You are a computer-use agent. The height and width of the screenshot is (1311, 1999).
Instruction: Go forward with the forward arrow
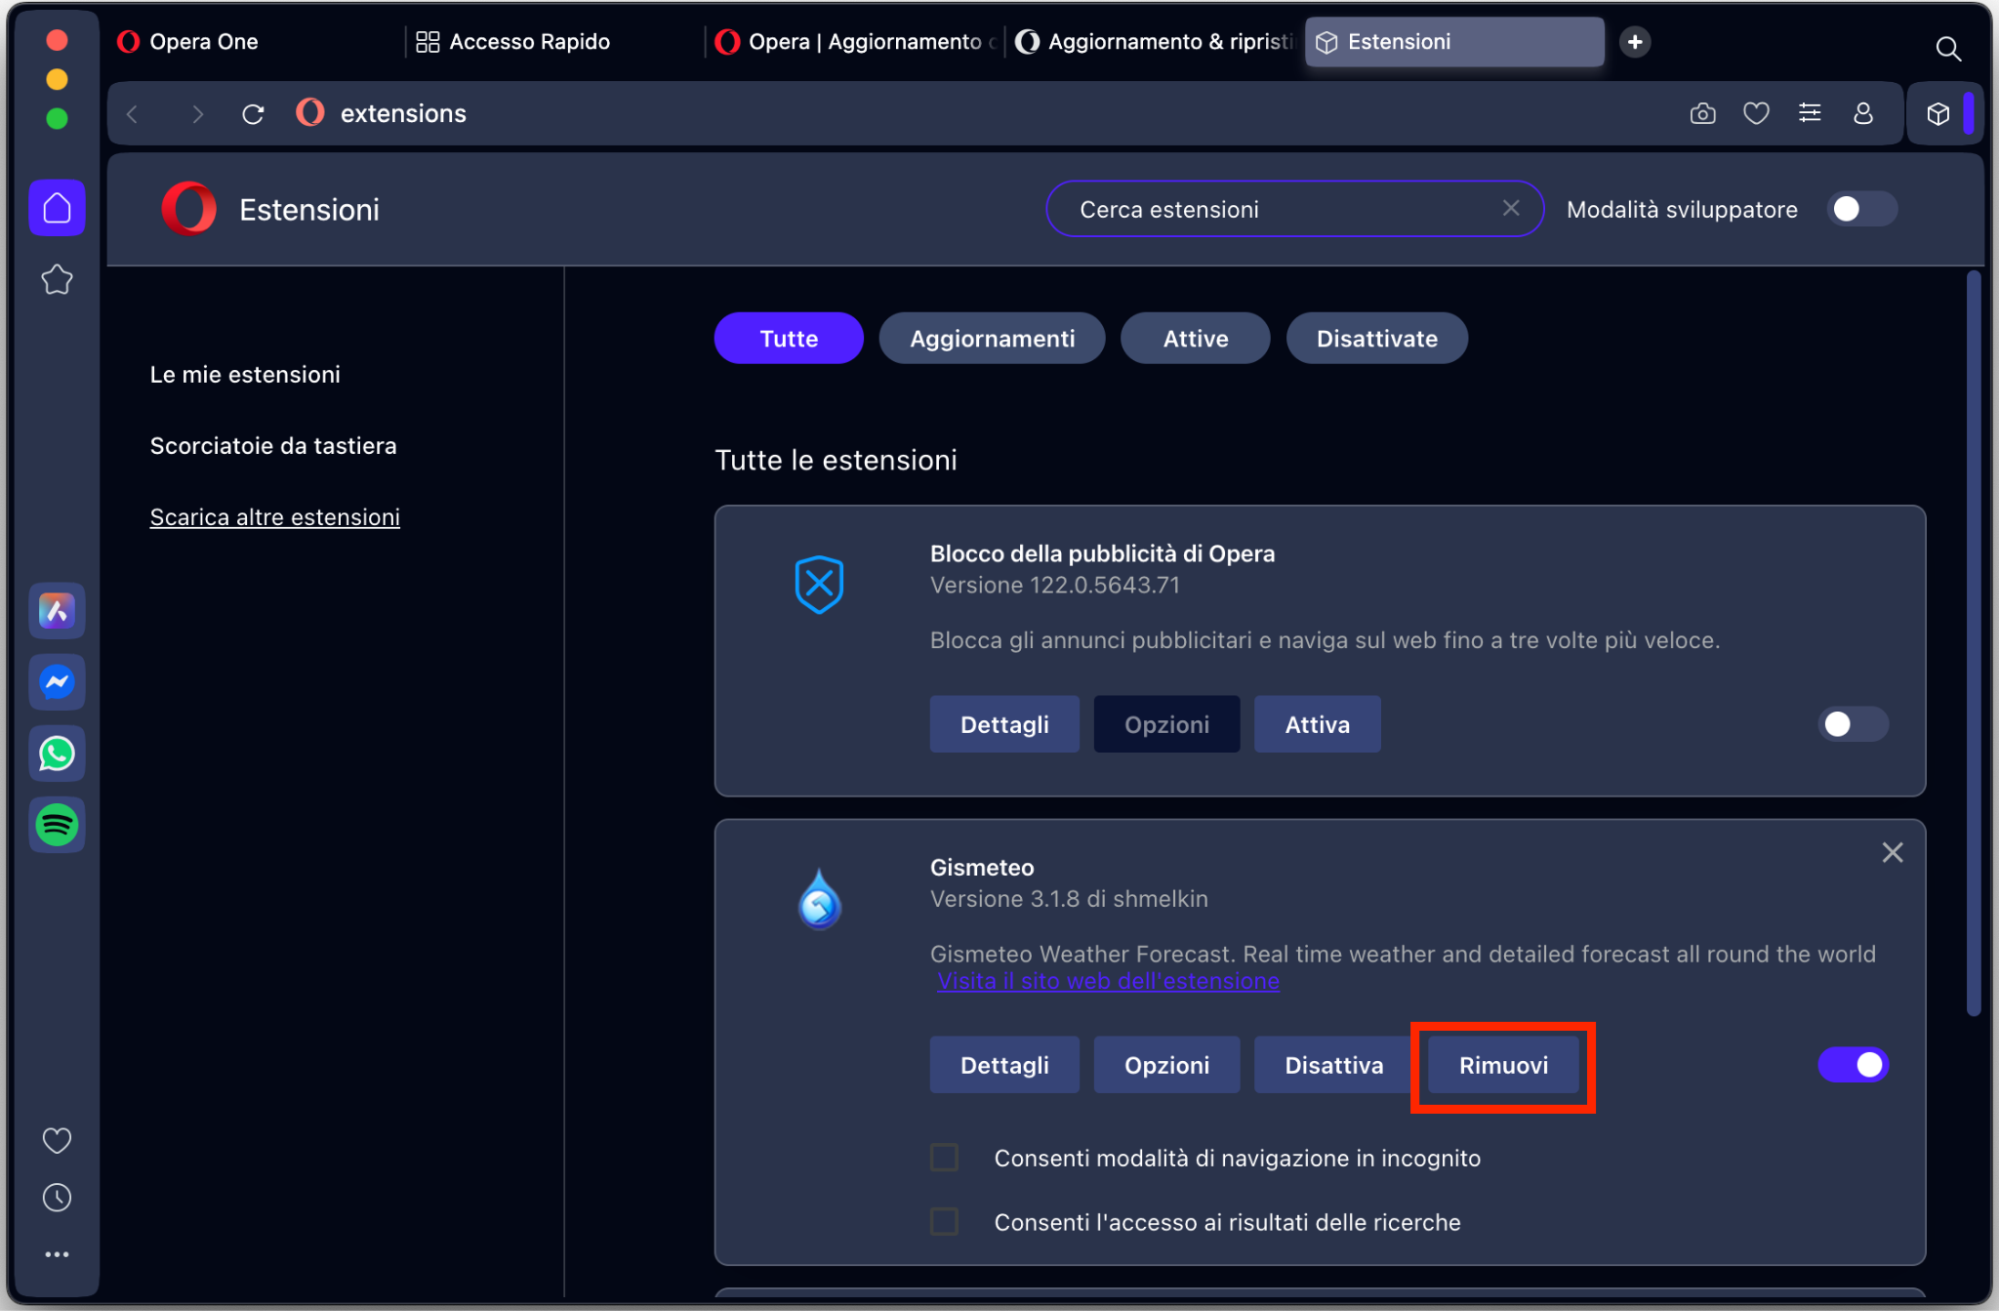(197, 114)
